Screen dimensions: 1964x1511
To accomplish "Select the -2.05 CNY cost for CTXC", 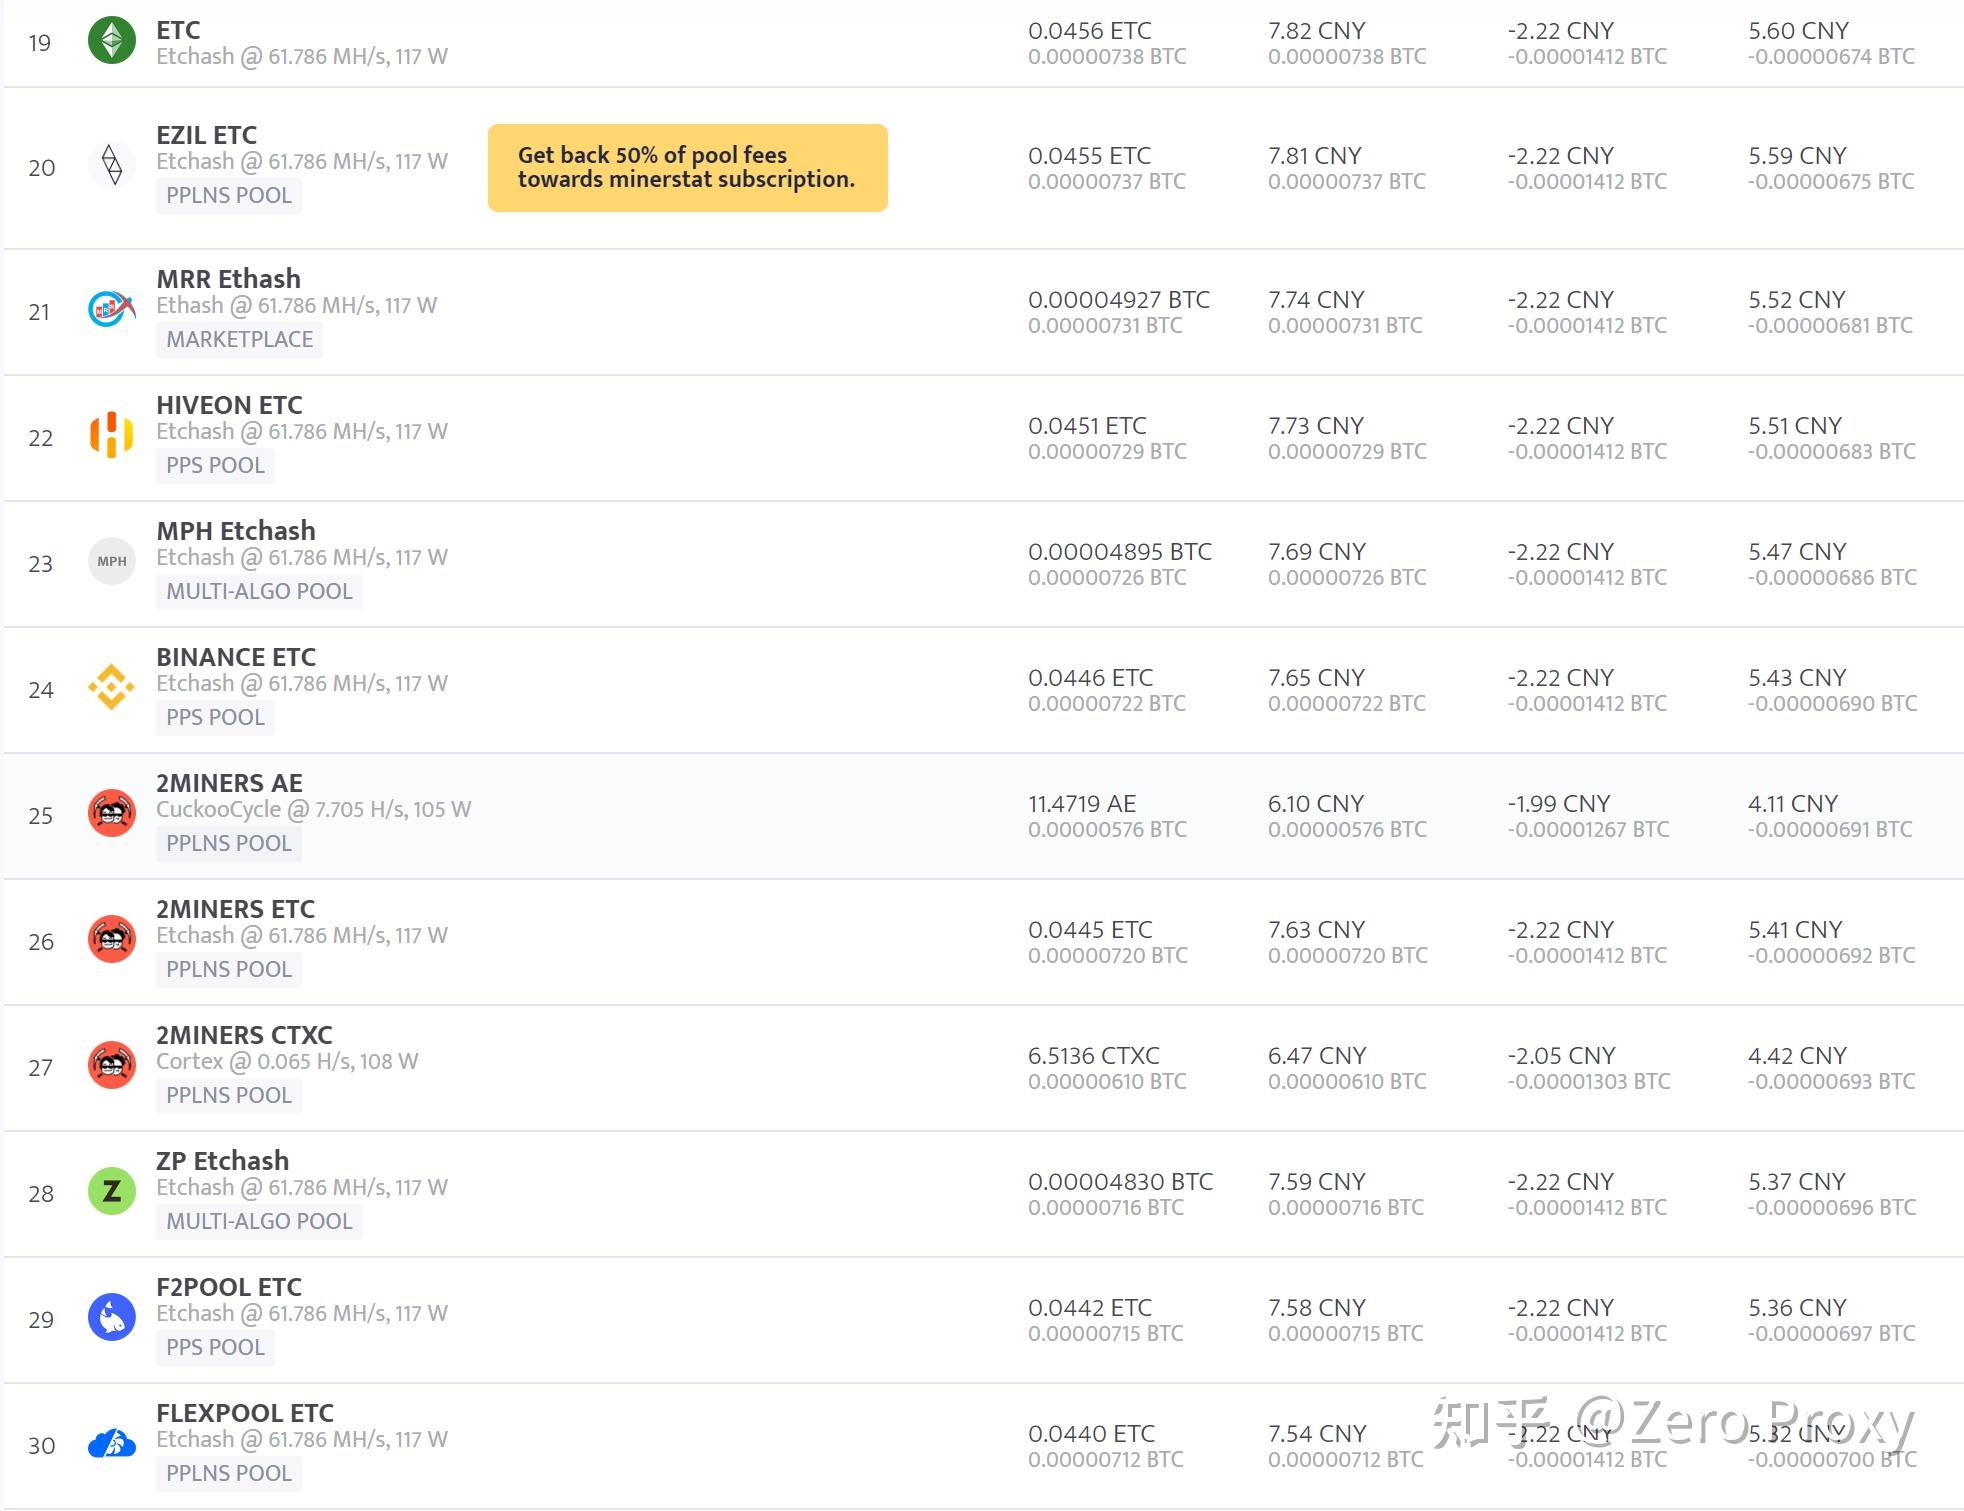I will coord(1562,1056).
